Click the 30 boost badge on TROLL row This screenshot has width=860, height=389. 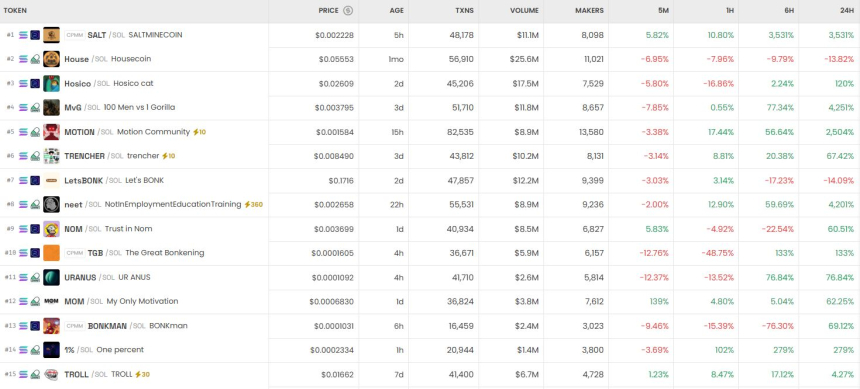tap(143, 374)
